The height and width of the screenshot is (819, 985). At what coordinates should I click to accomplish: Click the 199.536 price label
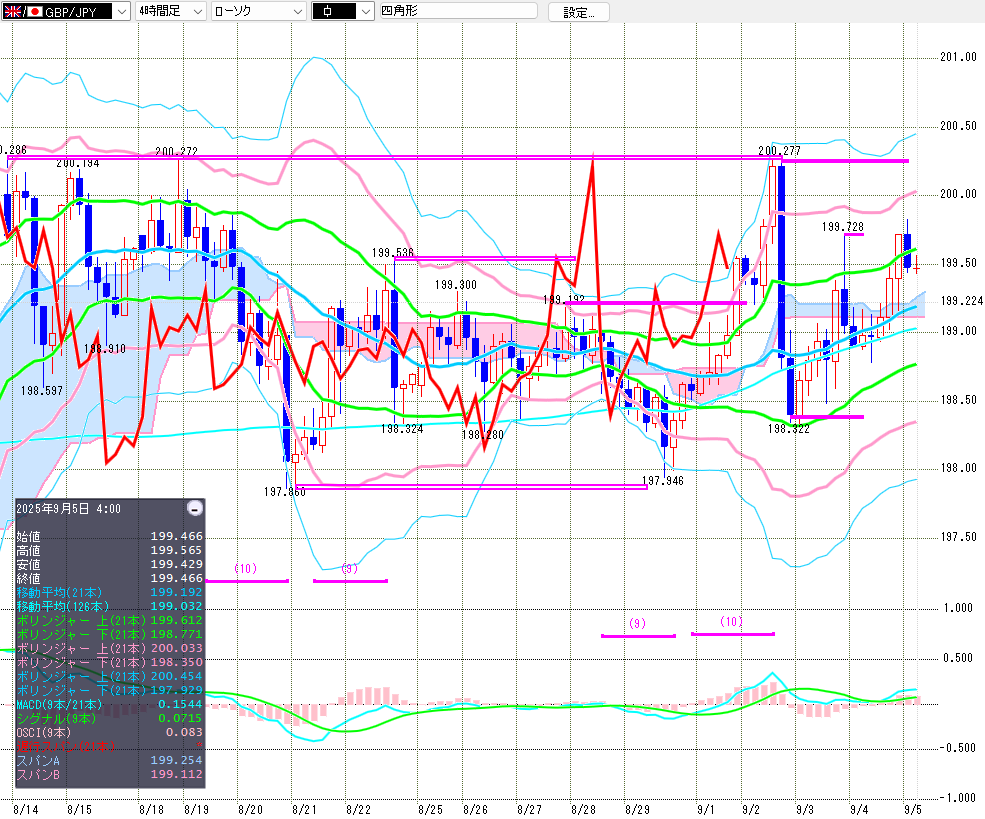pos(393,253)
